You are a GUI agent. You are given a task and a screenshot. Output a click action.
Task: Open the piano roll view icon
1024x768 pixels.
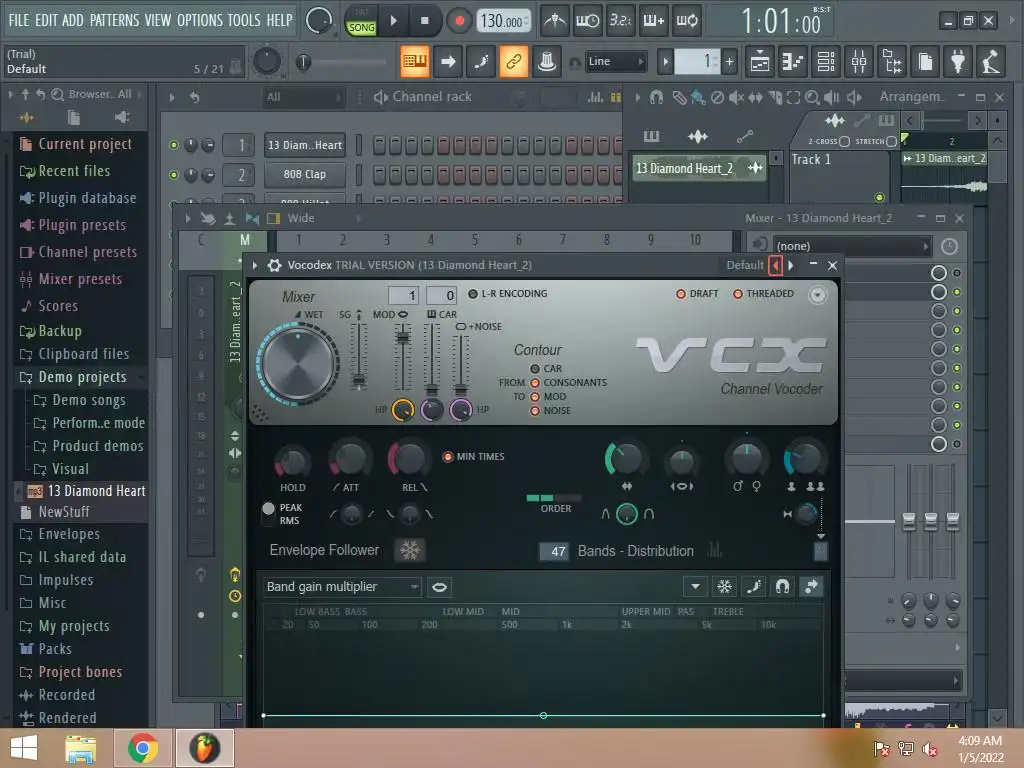[793, 61]
